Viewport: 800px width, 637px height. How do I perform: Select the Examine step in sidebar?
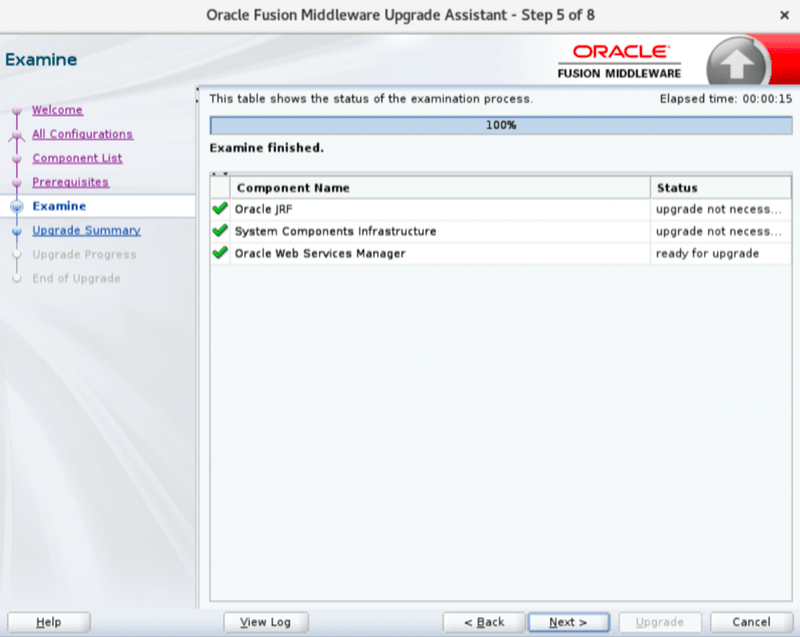tap(59, 206)
